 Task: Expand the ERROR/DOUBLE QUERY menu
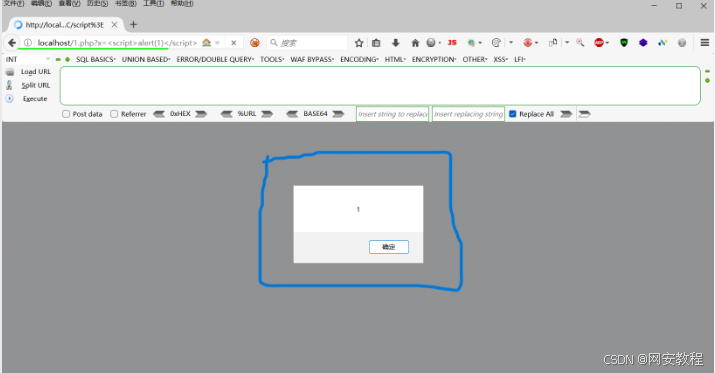[x=215, y=59]
